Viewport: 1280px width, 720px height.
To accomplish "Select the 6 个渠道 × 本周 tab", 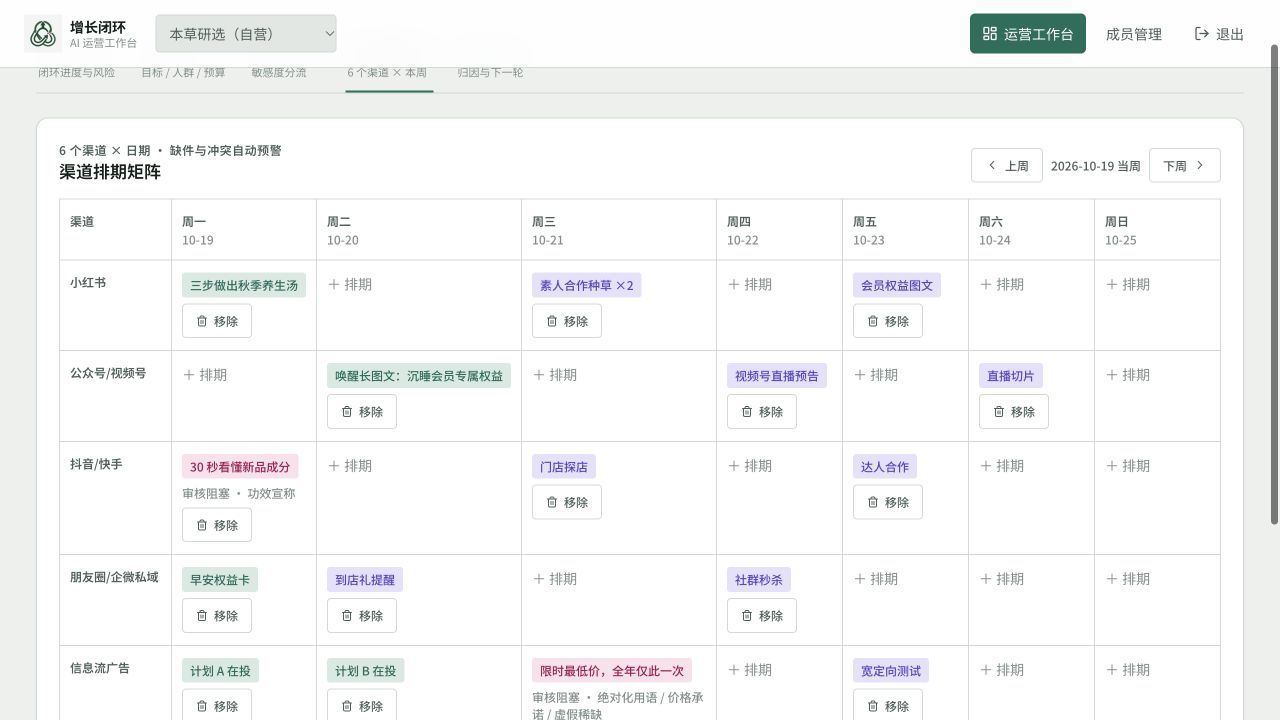I will [x=388, y=73].
